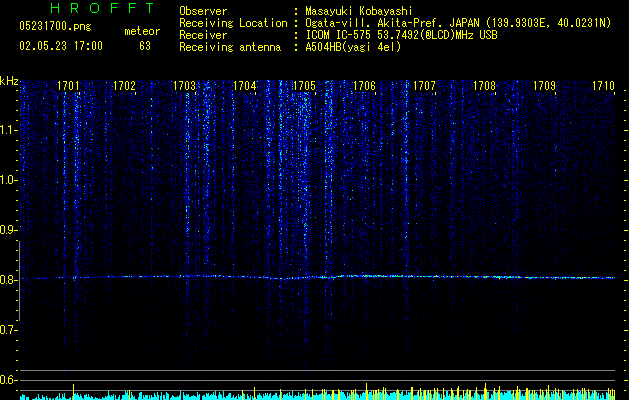Click the 0.7 frequency axis label

coord(8,330)
